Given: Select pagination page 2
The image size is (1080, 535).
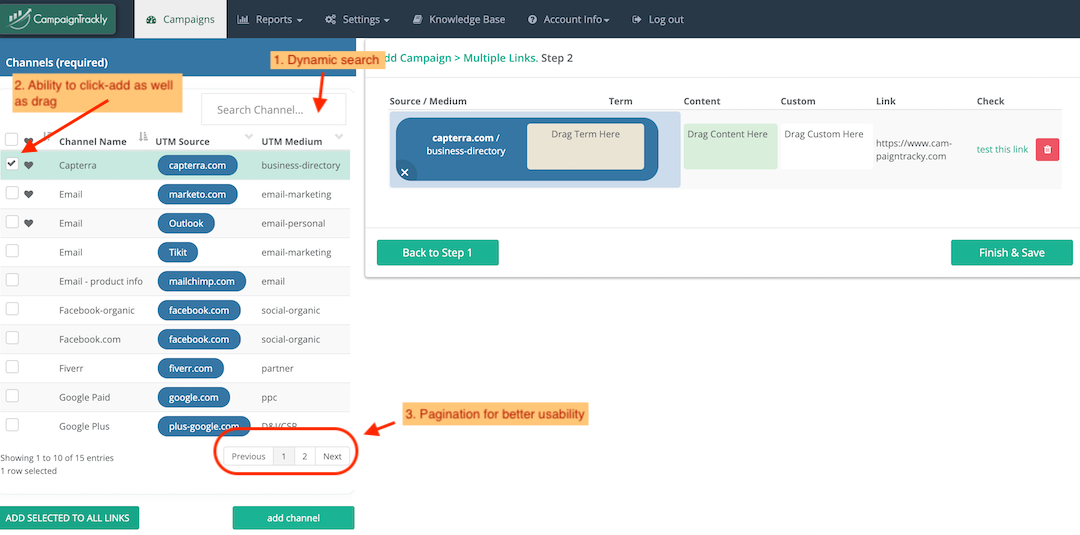Looking at the screenshot, I should point(304,456).
